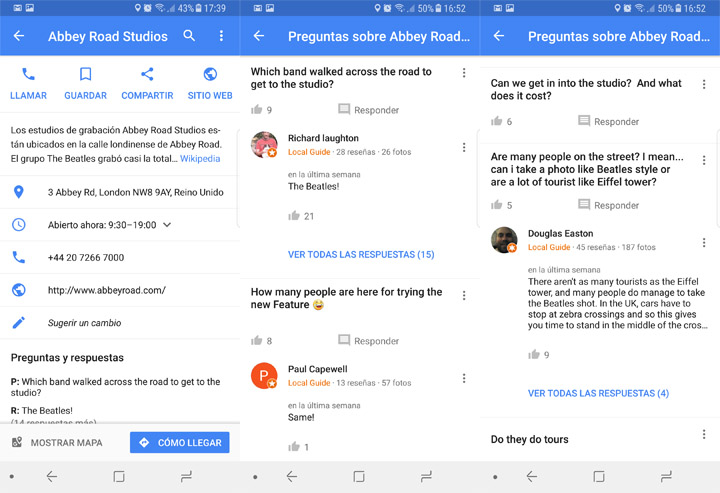Open Richard laughton's profile photo
The width and height of the screenshot is (720, 493).
[264, 145]
